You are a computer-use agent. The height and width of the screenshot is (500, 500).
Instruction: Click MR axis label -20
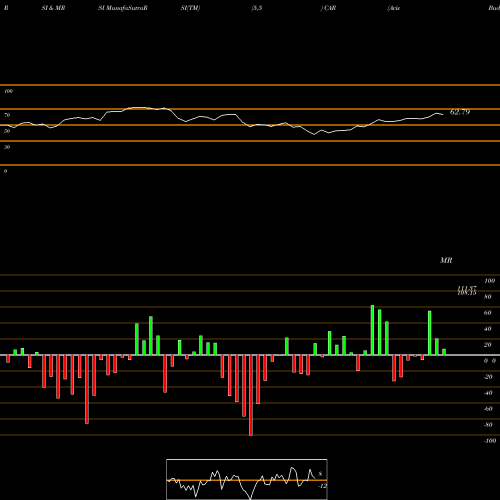[x=488, y=377]
